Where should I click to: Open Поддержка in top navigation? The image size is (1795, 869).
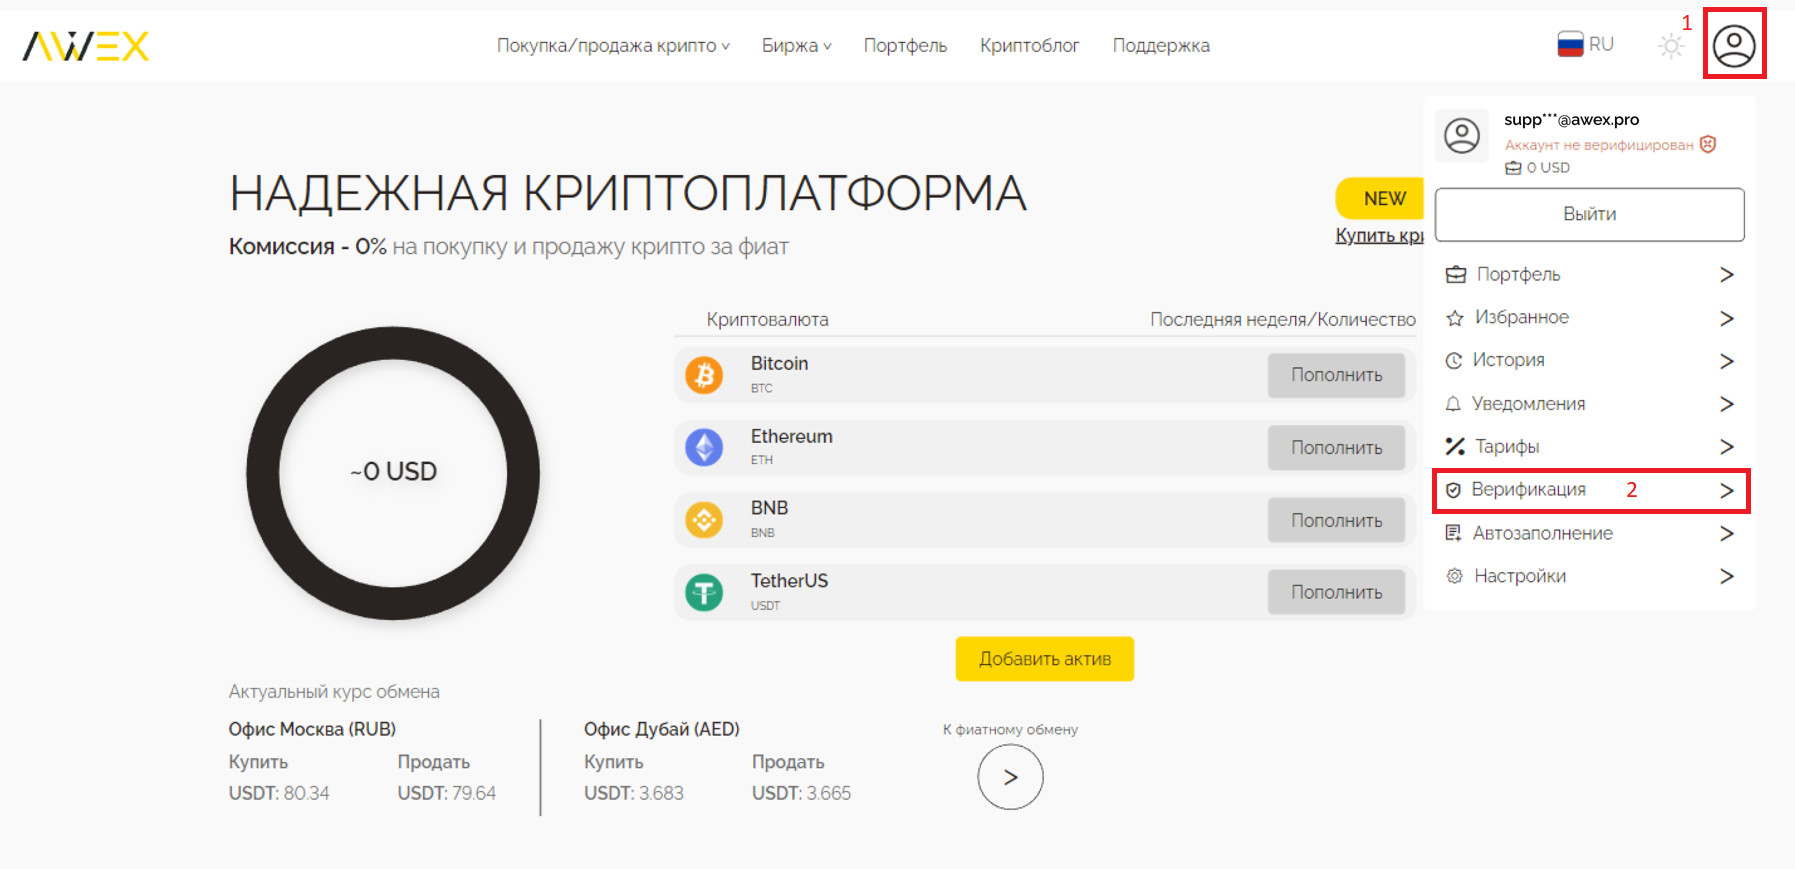(x=1161, y=46)
